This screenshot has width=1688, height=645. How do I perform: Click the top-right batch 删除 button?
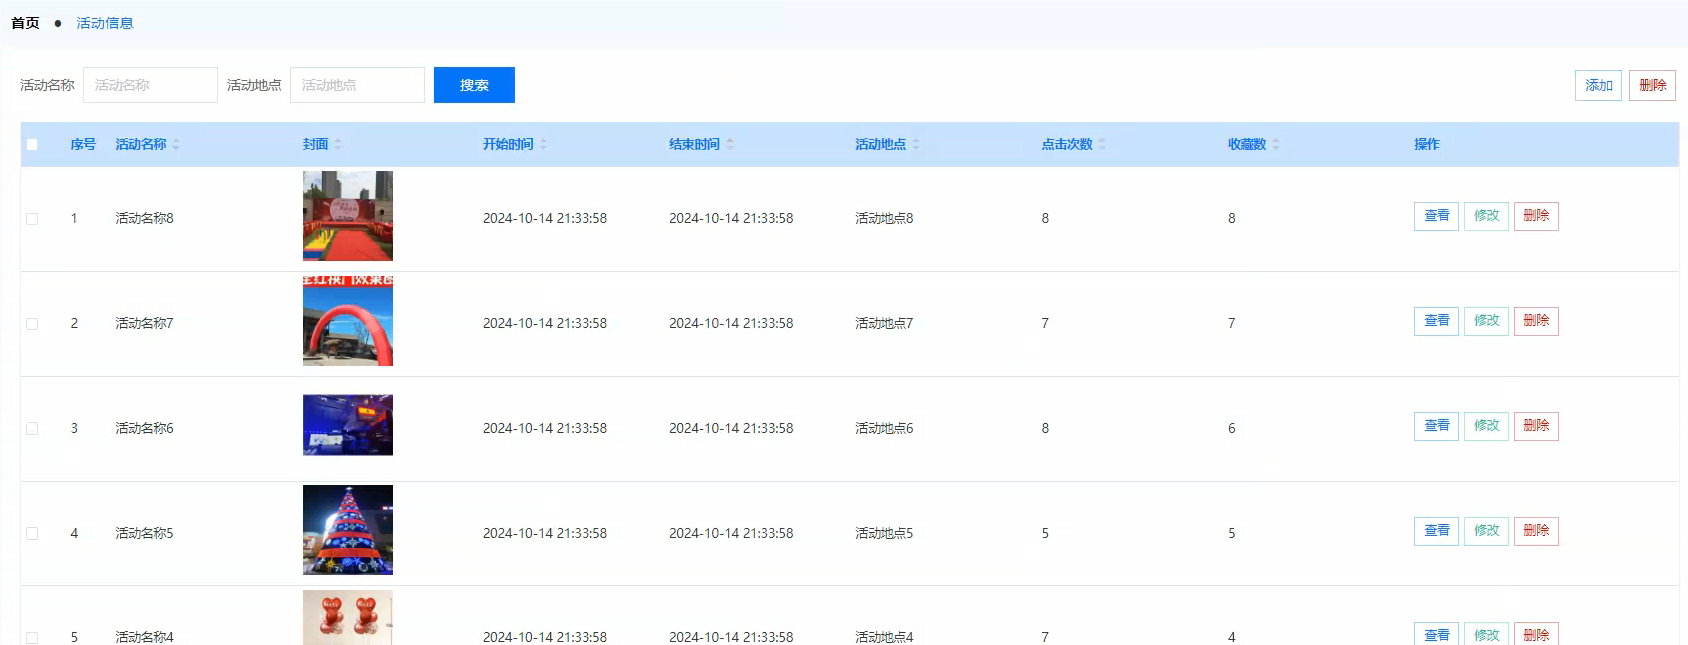point(1652,85)
